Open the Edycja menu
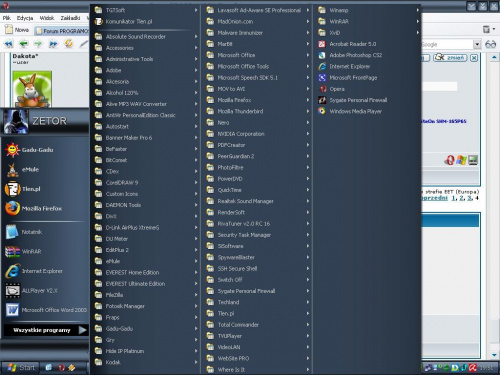Image resolution: width=500 pixels, height=375 pixels. [x=25, y=18]
